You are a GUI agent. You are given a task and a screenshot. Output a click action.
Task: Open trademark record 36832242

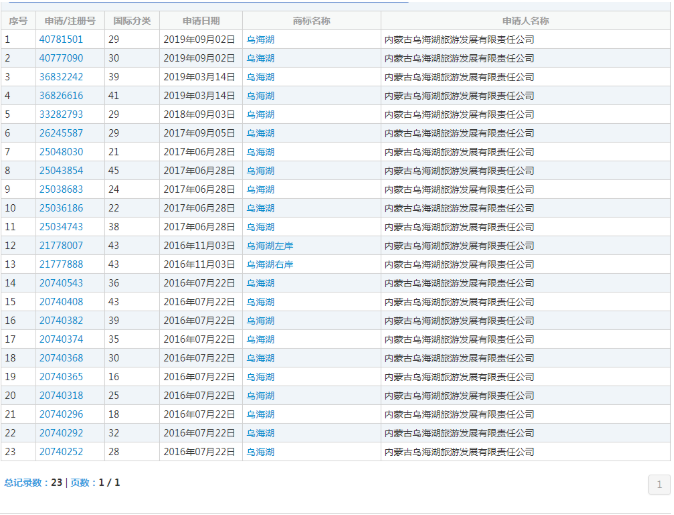tap(61, 77)
